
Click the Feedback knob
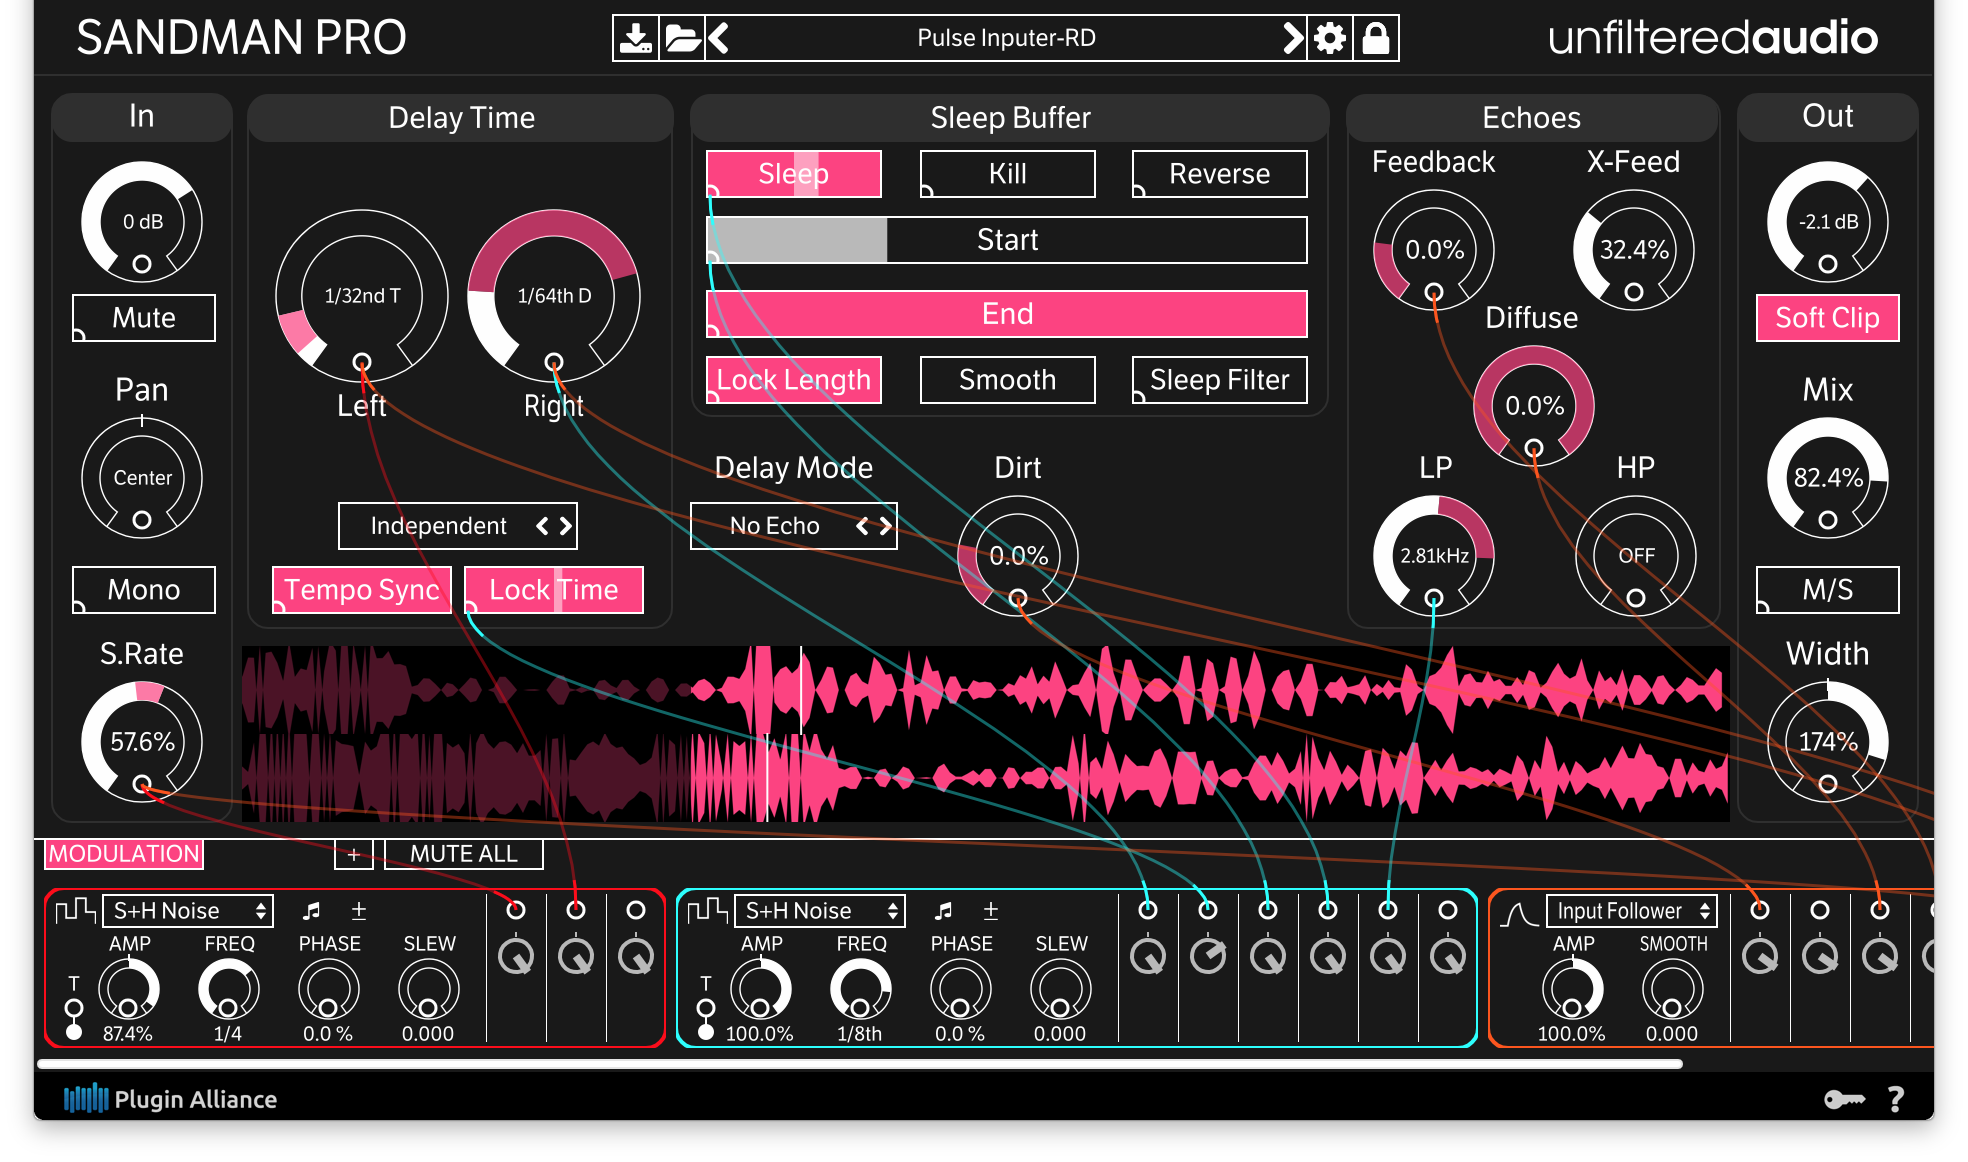pos(1434,250)
